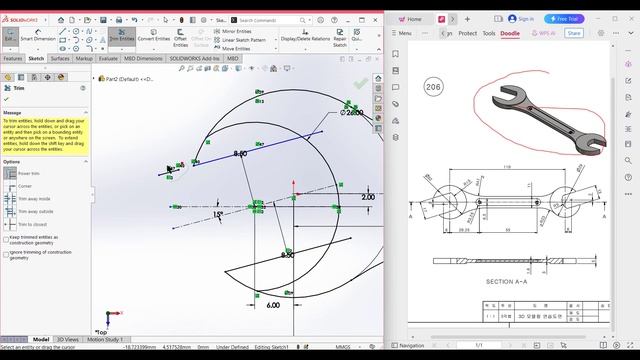Collapse the Options section

[86, 162]
